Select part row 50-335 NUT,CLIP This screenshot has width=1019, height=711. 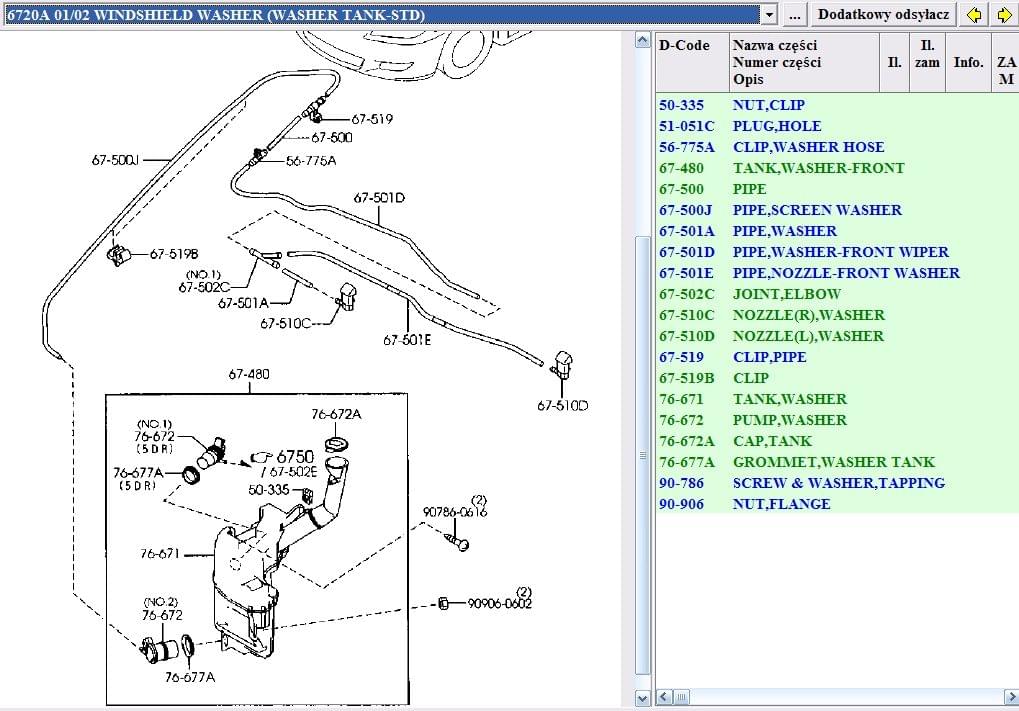pos(837,105)
